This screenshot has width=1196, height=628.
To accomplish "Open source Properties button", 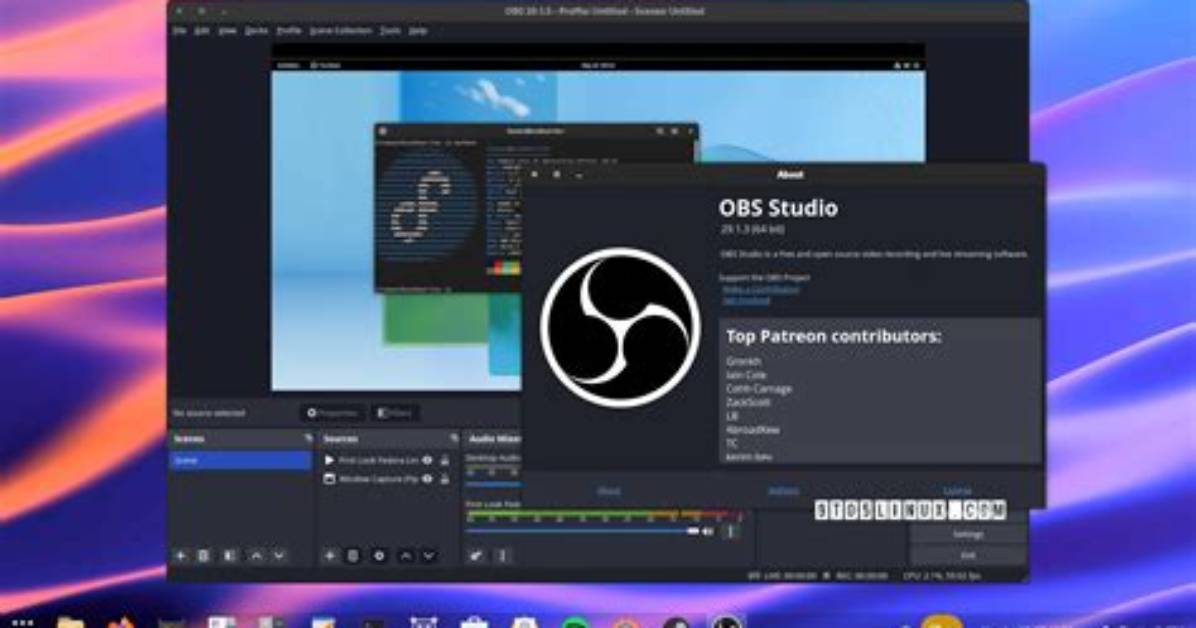I will tap(333, 413).
